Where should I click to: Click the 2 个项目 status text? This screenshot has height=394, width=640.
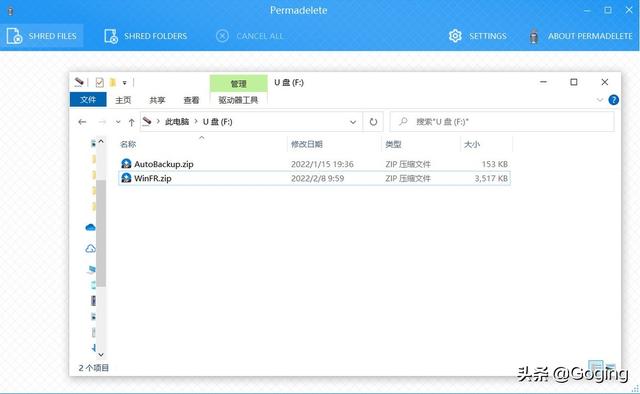(93, 368)
